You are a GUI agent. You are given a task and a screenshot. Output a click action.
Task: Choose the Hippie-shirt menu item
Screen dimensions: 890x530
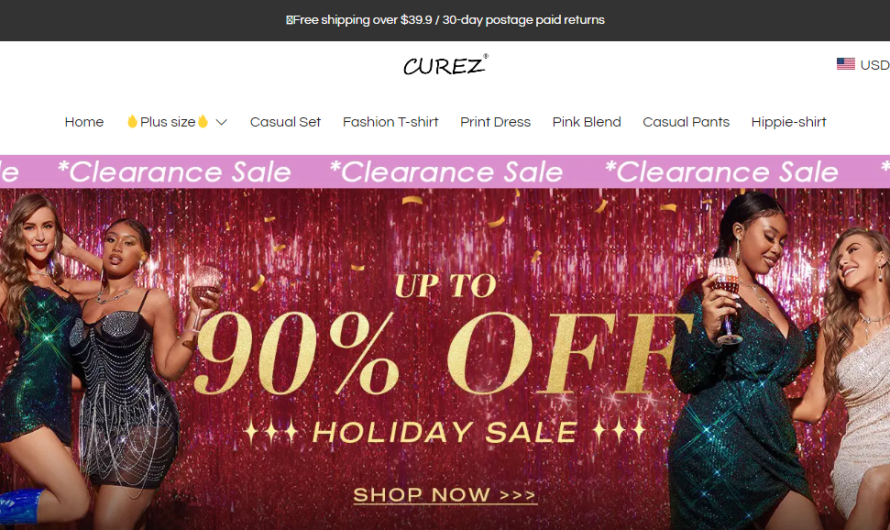pos(788,122)
